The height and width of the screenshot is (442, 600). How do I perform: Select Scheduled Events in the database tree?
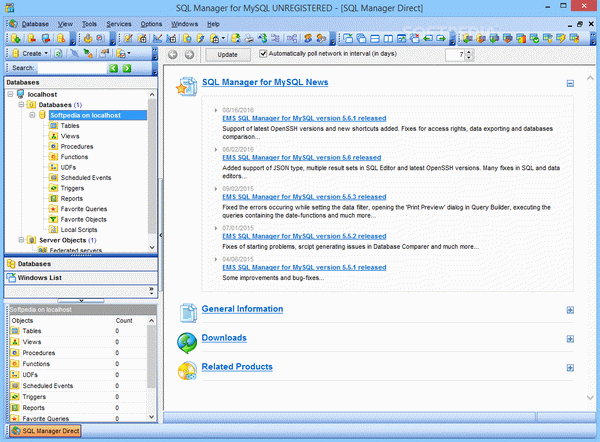pos(86,178)
